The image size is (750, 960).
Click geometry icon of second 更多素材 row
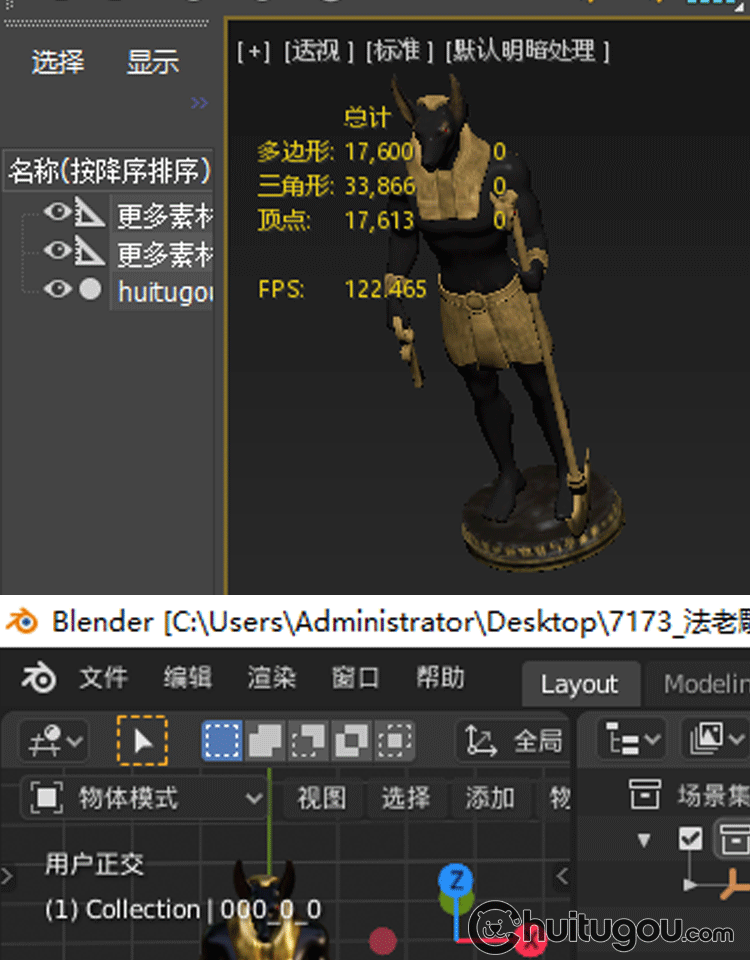pyautogui.click(x=89, y=250)
